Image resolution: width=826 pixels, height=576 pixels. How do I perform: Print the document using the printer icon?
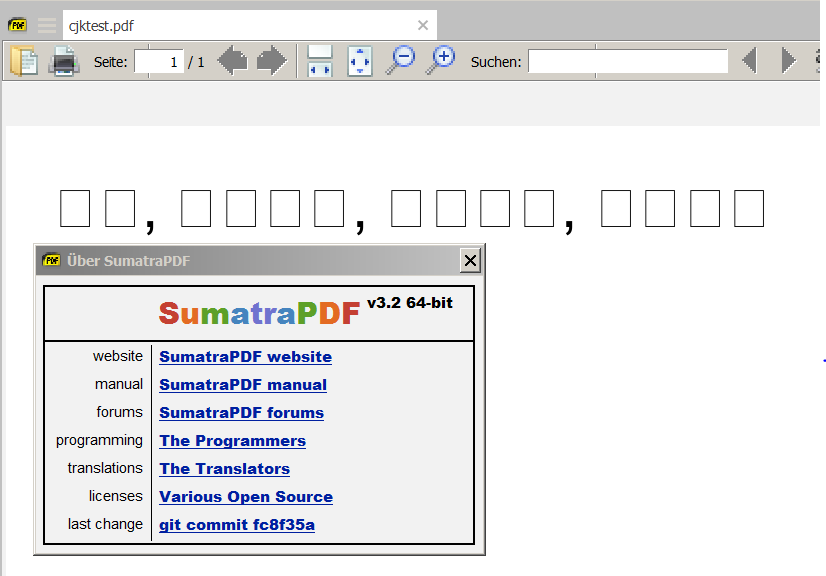tap(64, 61)
